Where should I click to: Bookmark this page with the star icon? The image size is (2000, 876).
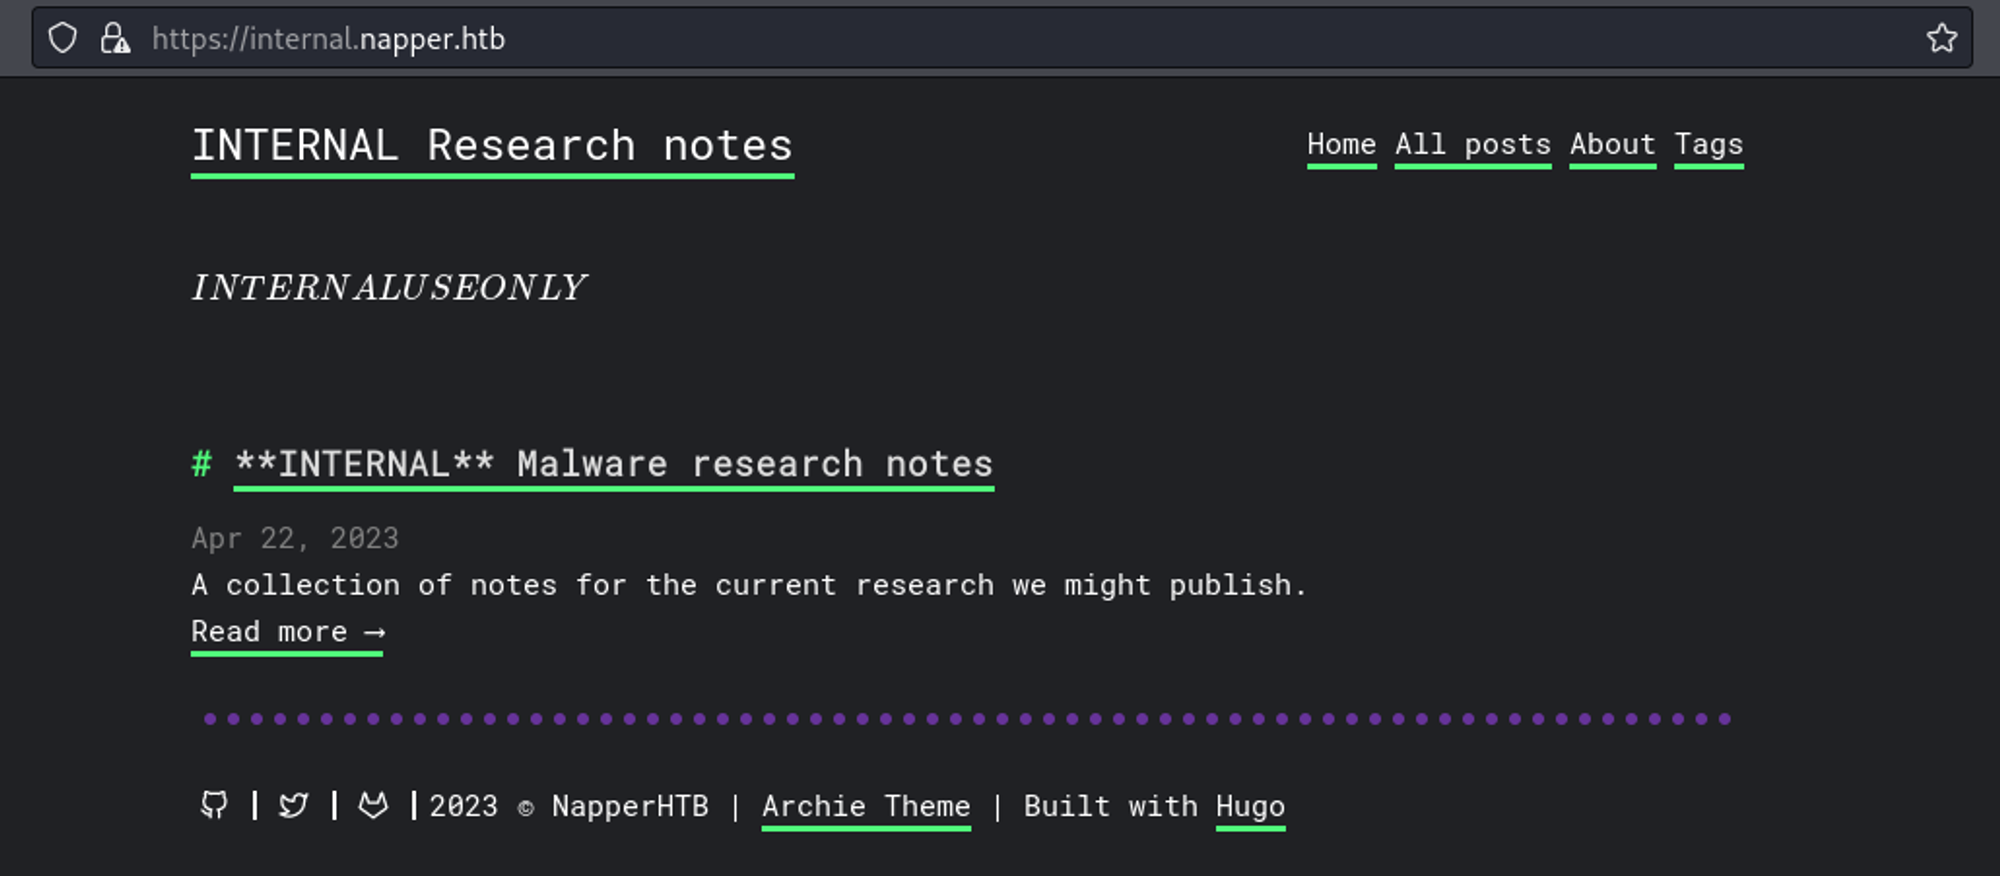(1941, 39)
